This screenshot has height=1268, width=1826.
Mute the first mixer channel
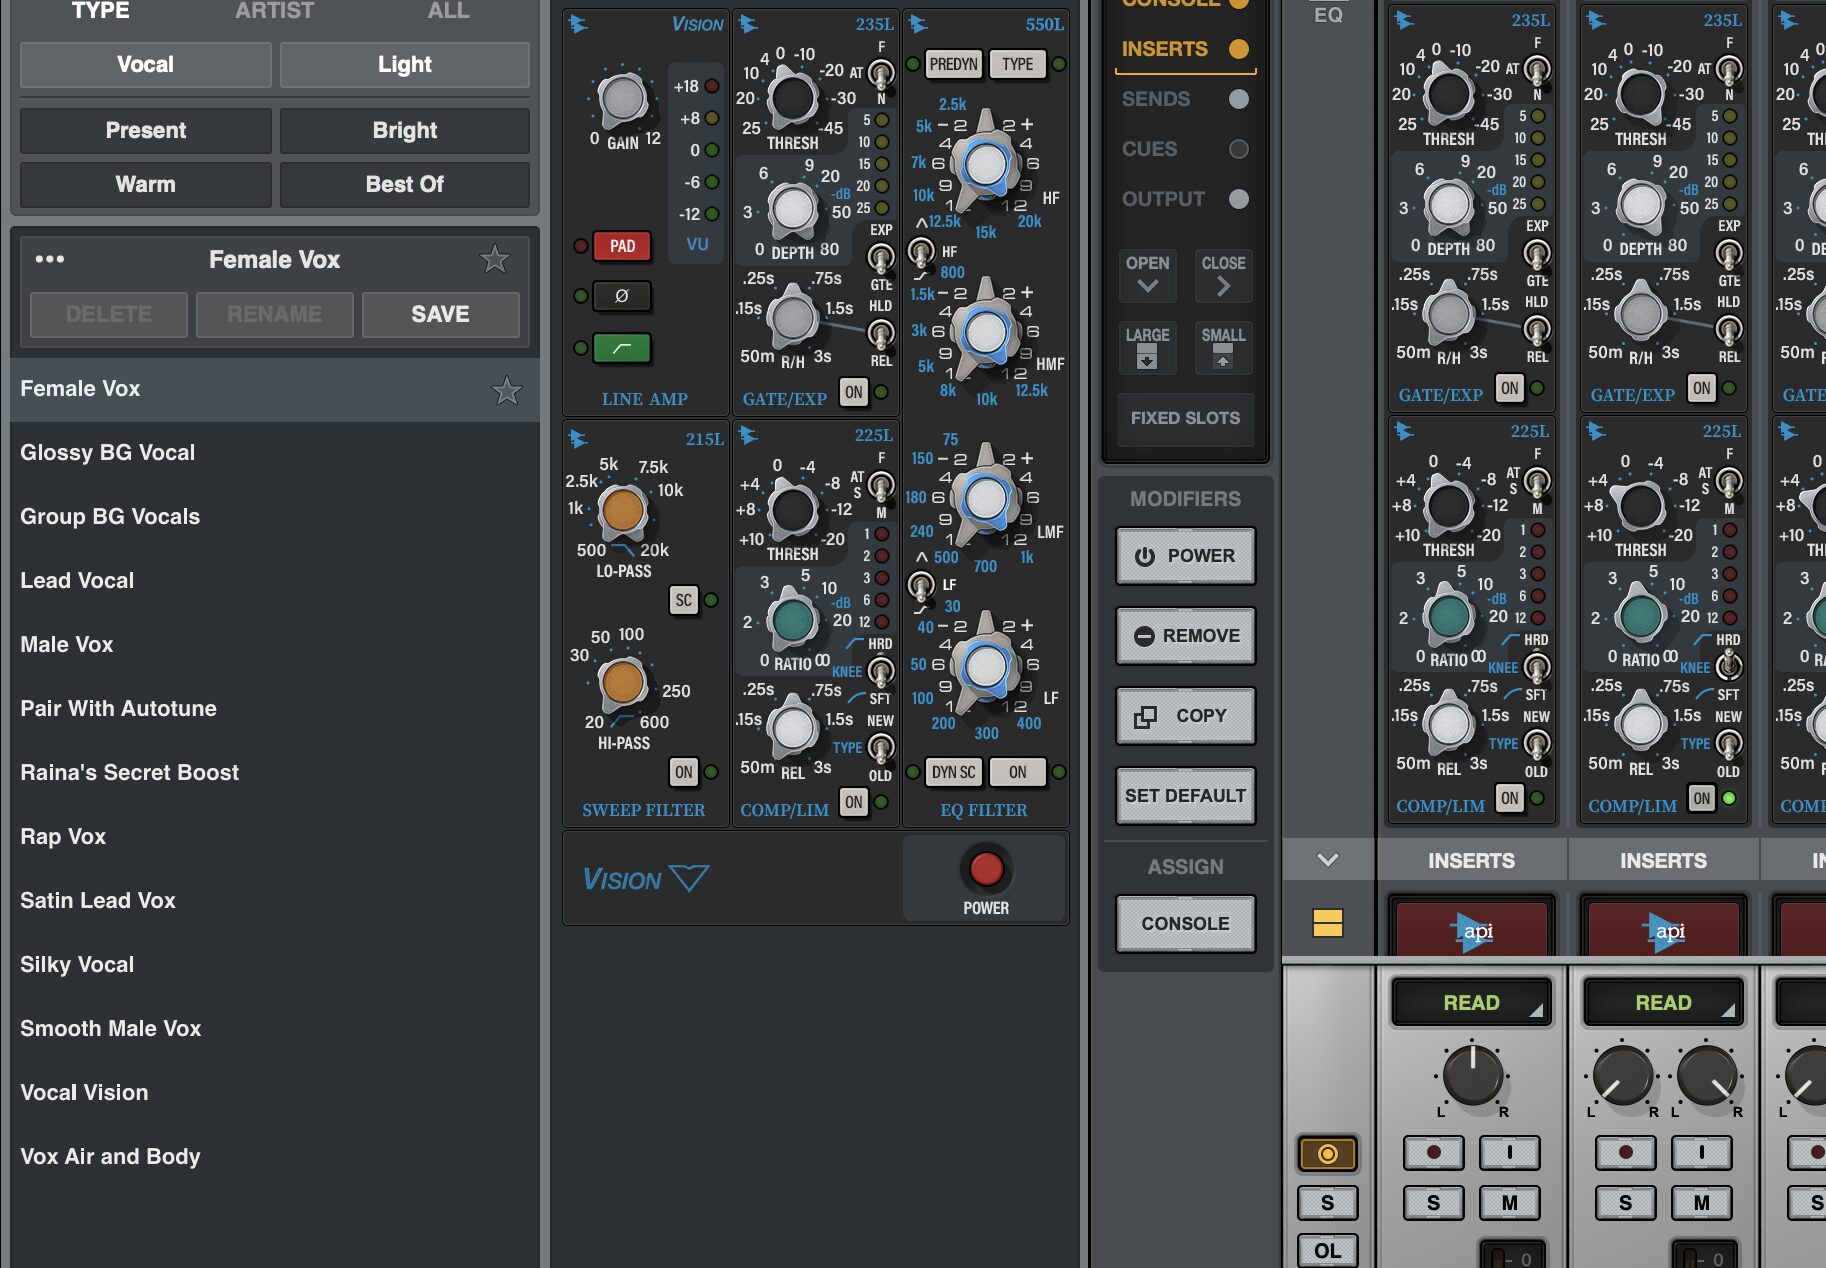click(x=1509, y=1203)
